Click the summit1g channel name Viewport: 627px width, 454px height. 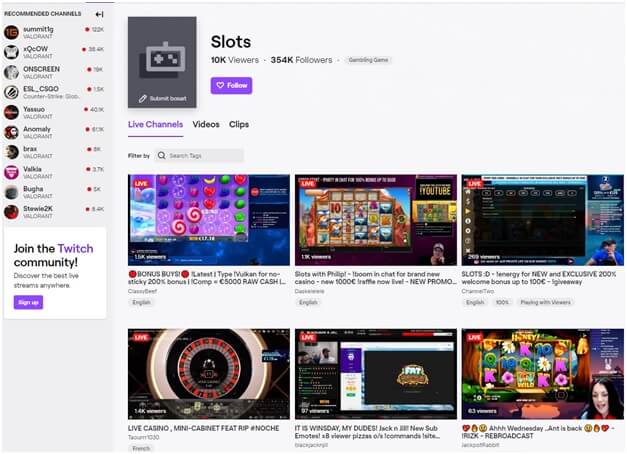(38, 29)
